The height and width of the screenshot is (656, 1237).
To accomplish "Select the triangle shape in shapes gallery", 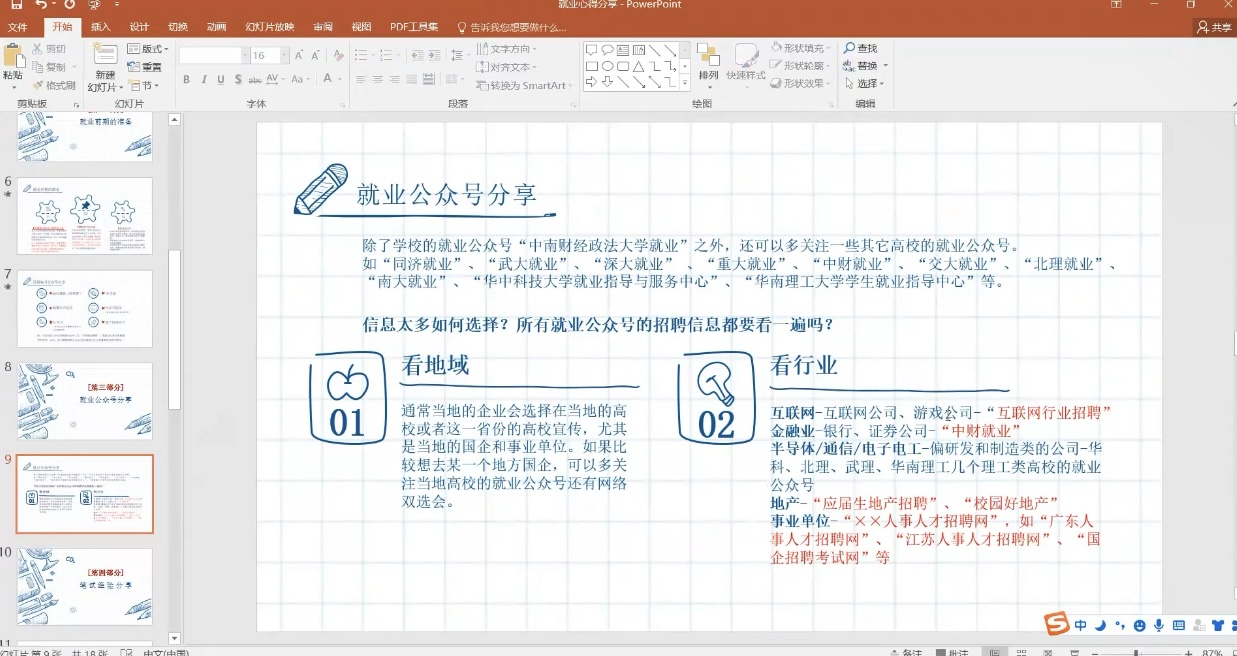I will click(x=639, y=66).
